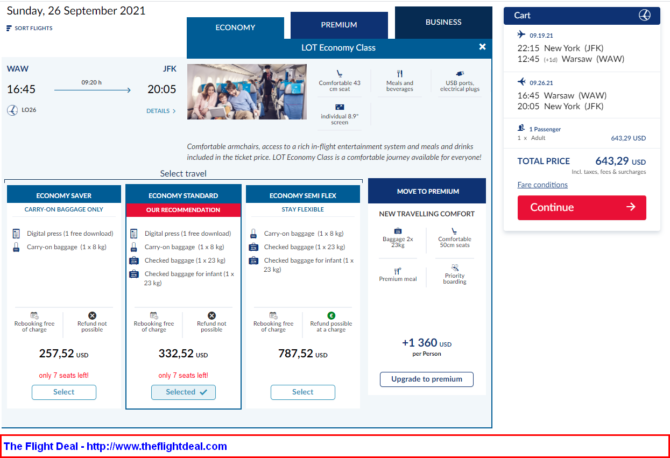Switch to the Economy tab
The image size is (670, 458).
(x=235, y=28)
